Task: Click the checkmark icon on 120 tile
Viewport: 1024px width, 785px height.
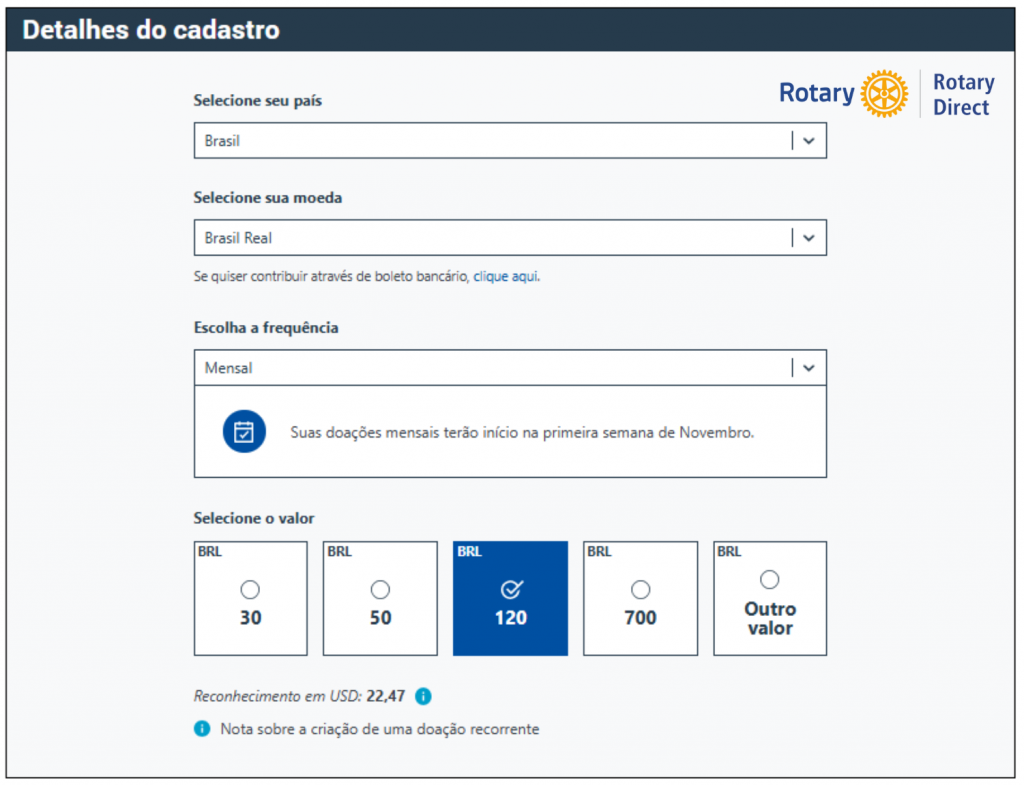Action: click(x=510, y=590)
